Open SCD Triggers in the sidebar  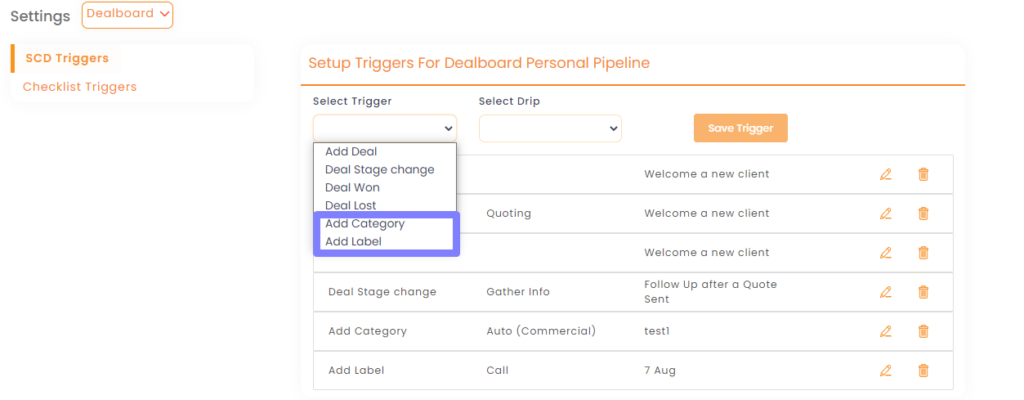pos(67,58)
